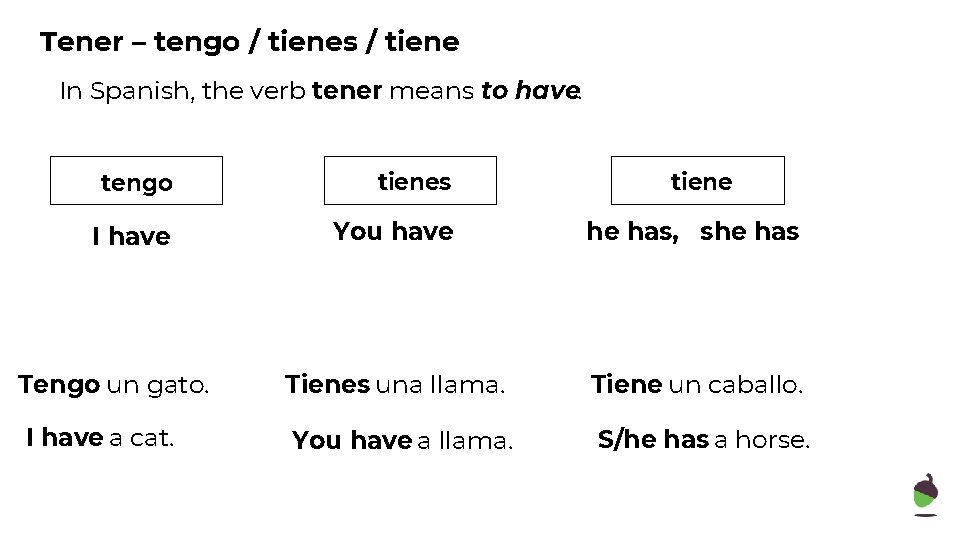
Task: Click the italic phrase 'to have'
Action: point(530,91)
